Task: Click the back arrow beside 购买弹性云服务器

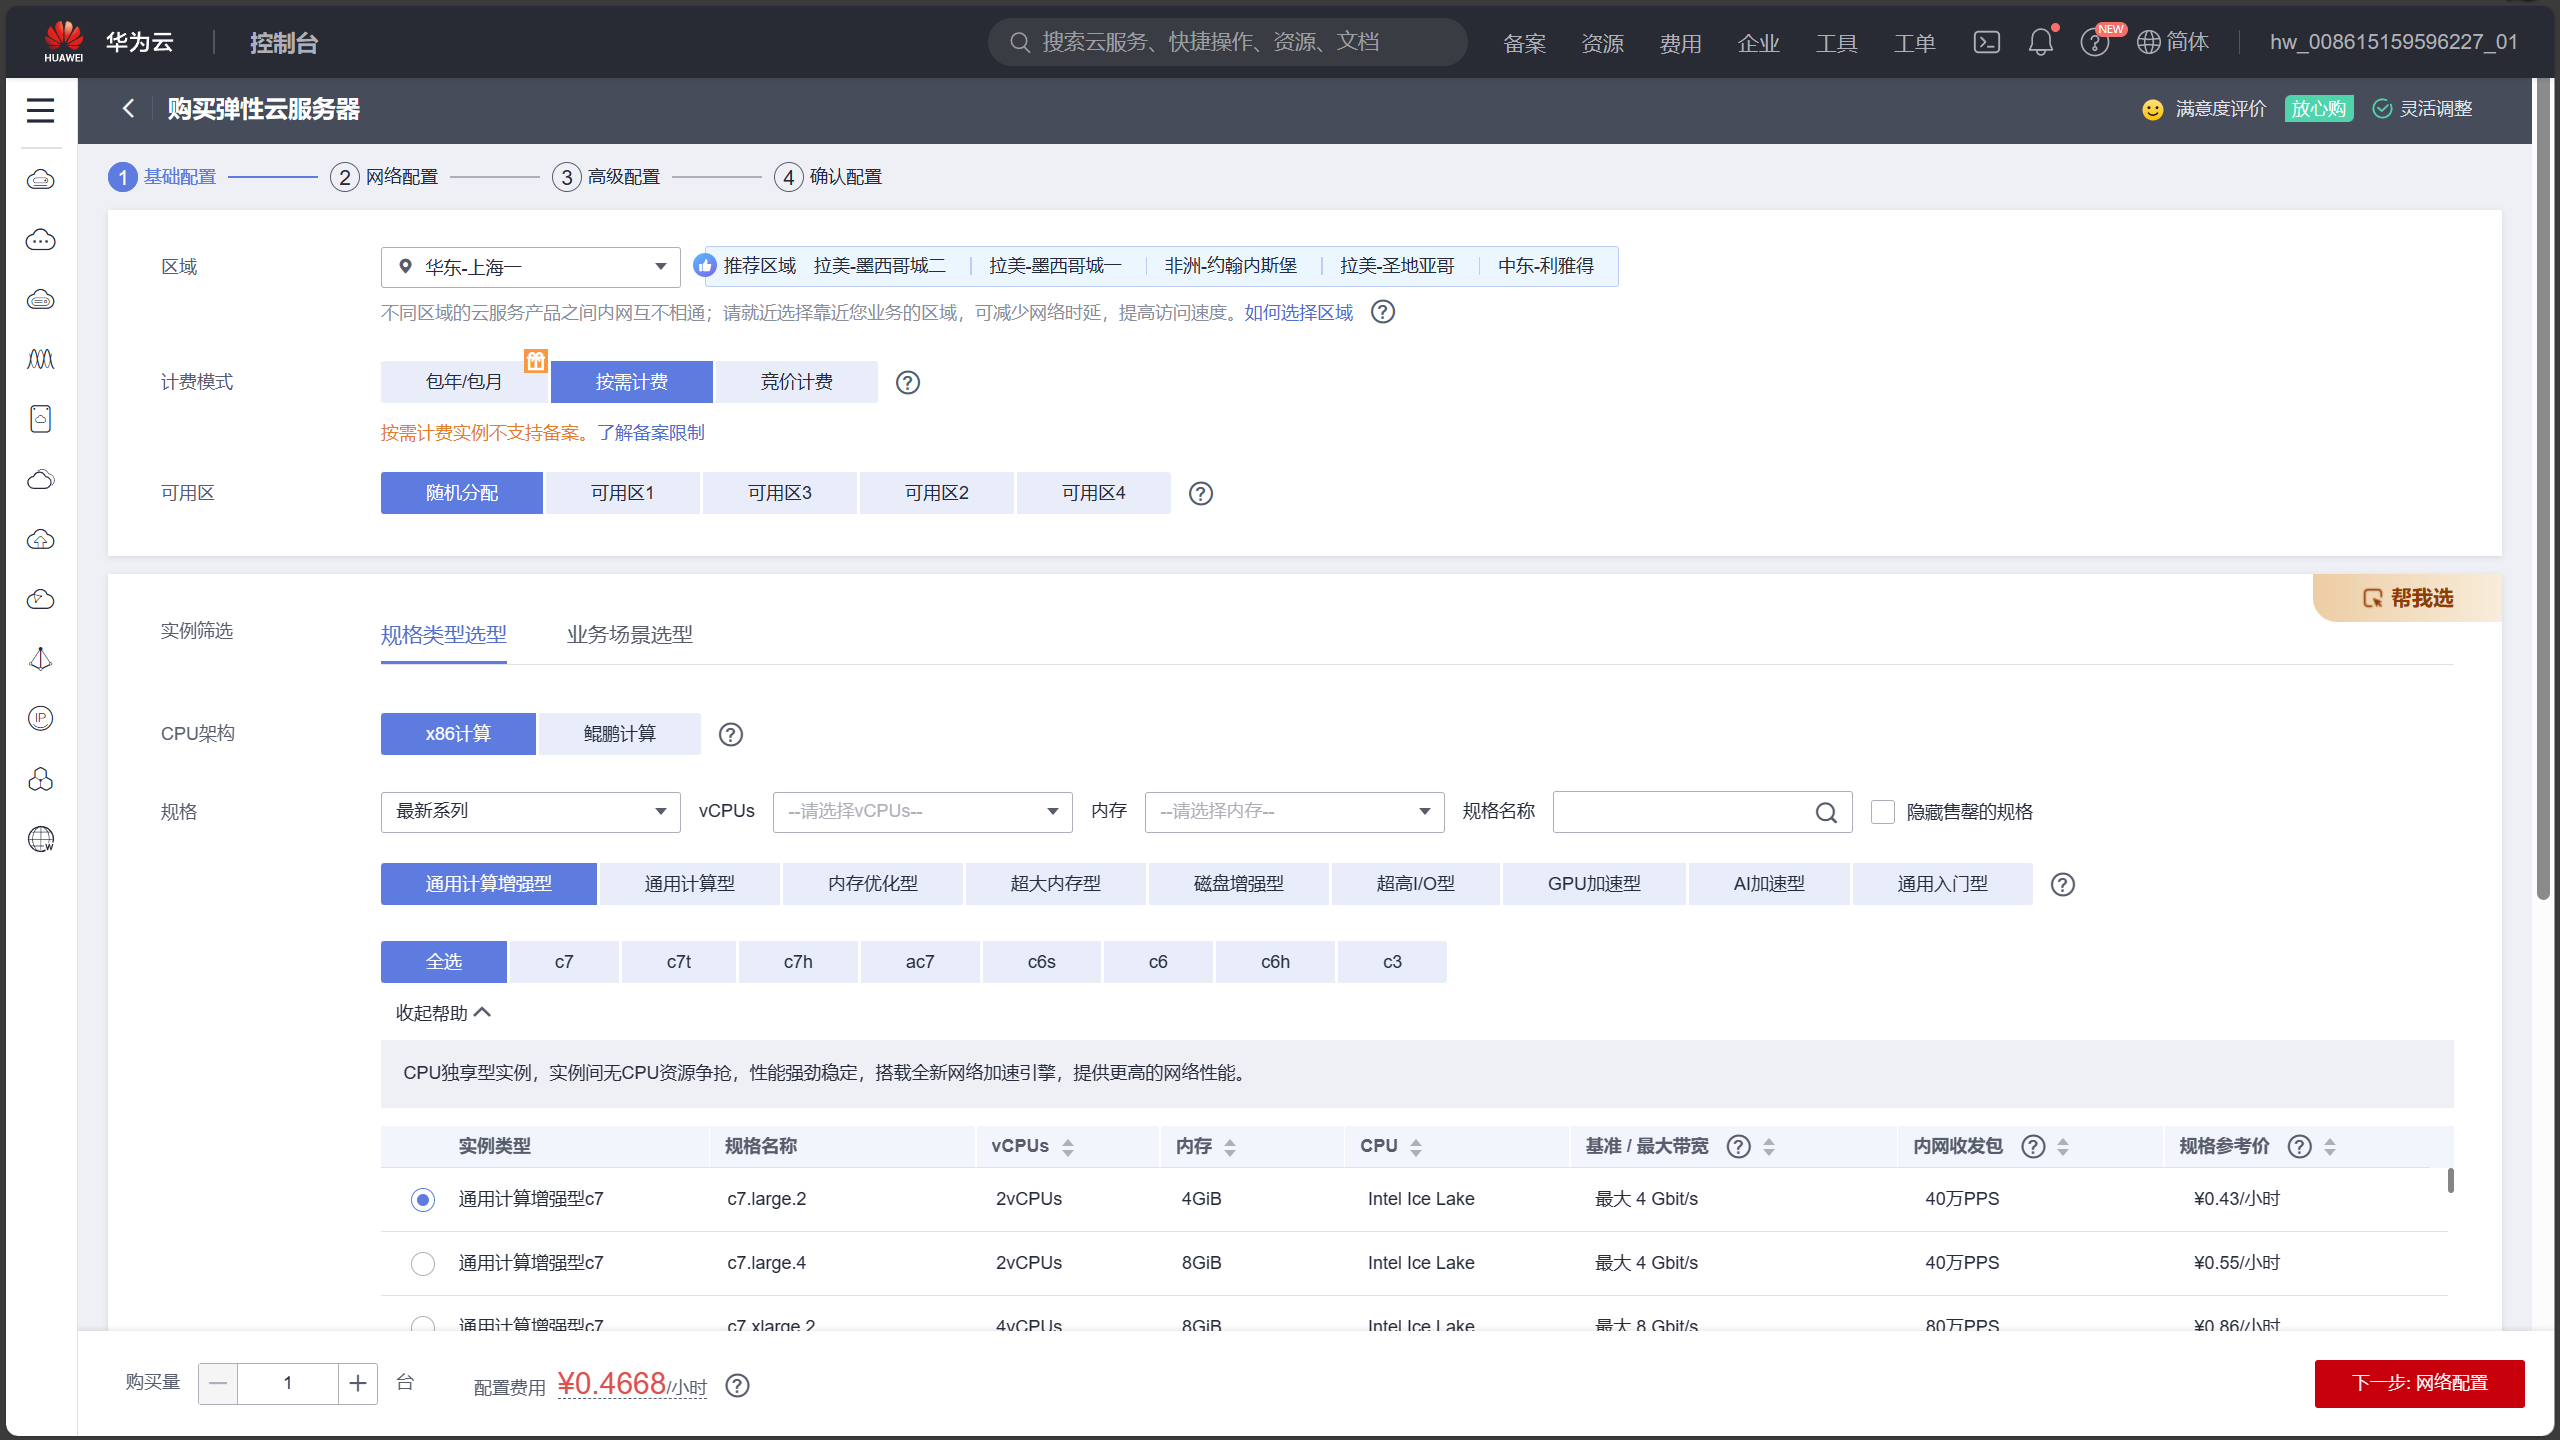Action: coord(128,108)
